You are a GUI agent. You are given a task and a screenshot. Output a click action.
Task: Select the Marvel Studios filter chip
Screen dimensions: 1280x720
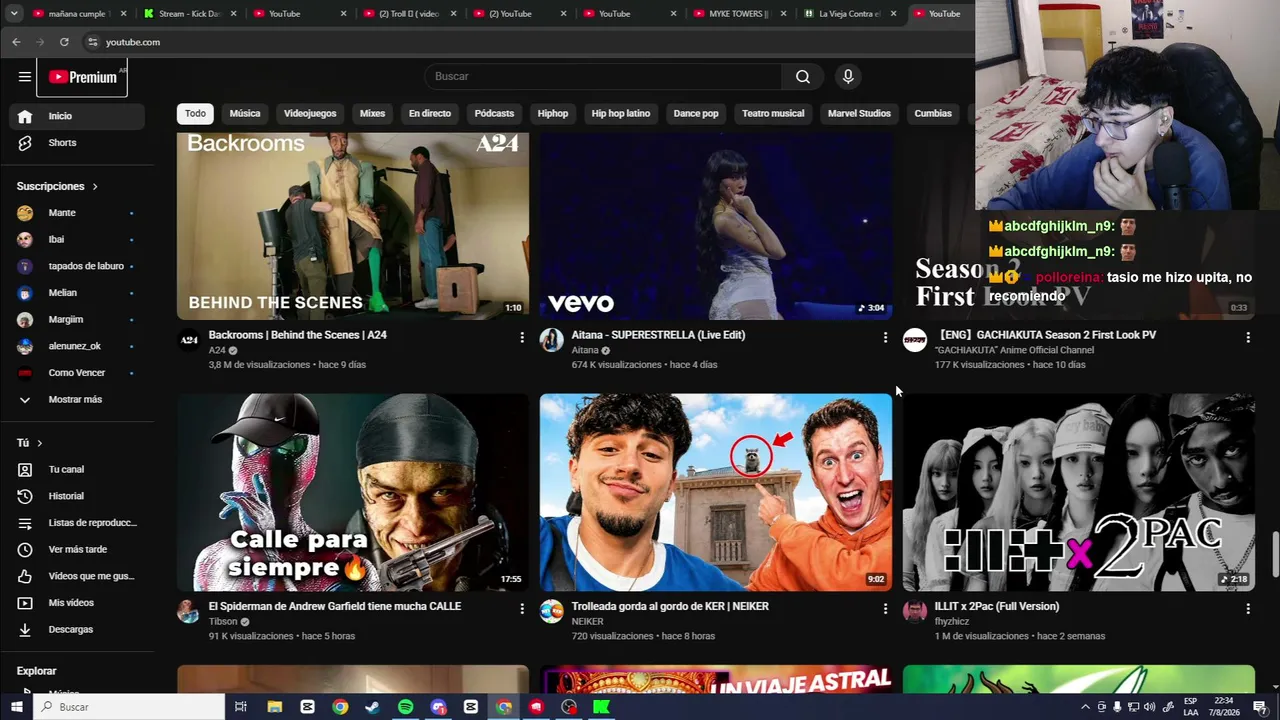pyautogui.click(x=859, y=113)
